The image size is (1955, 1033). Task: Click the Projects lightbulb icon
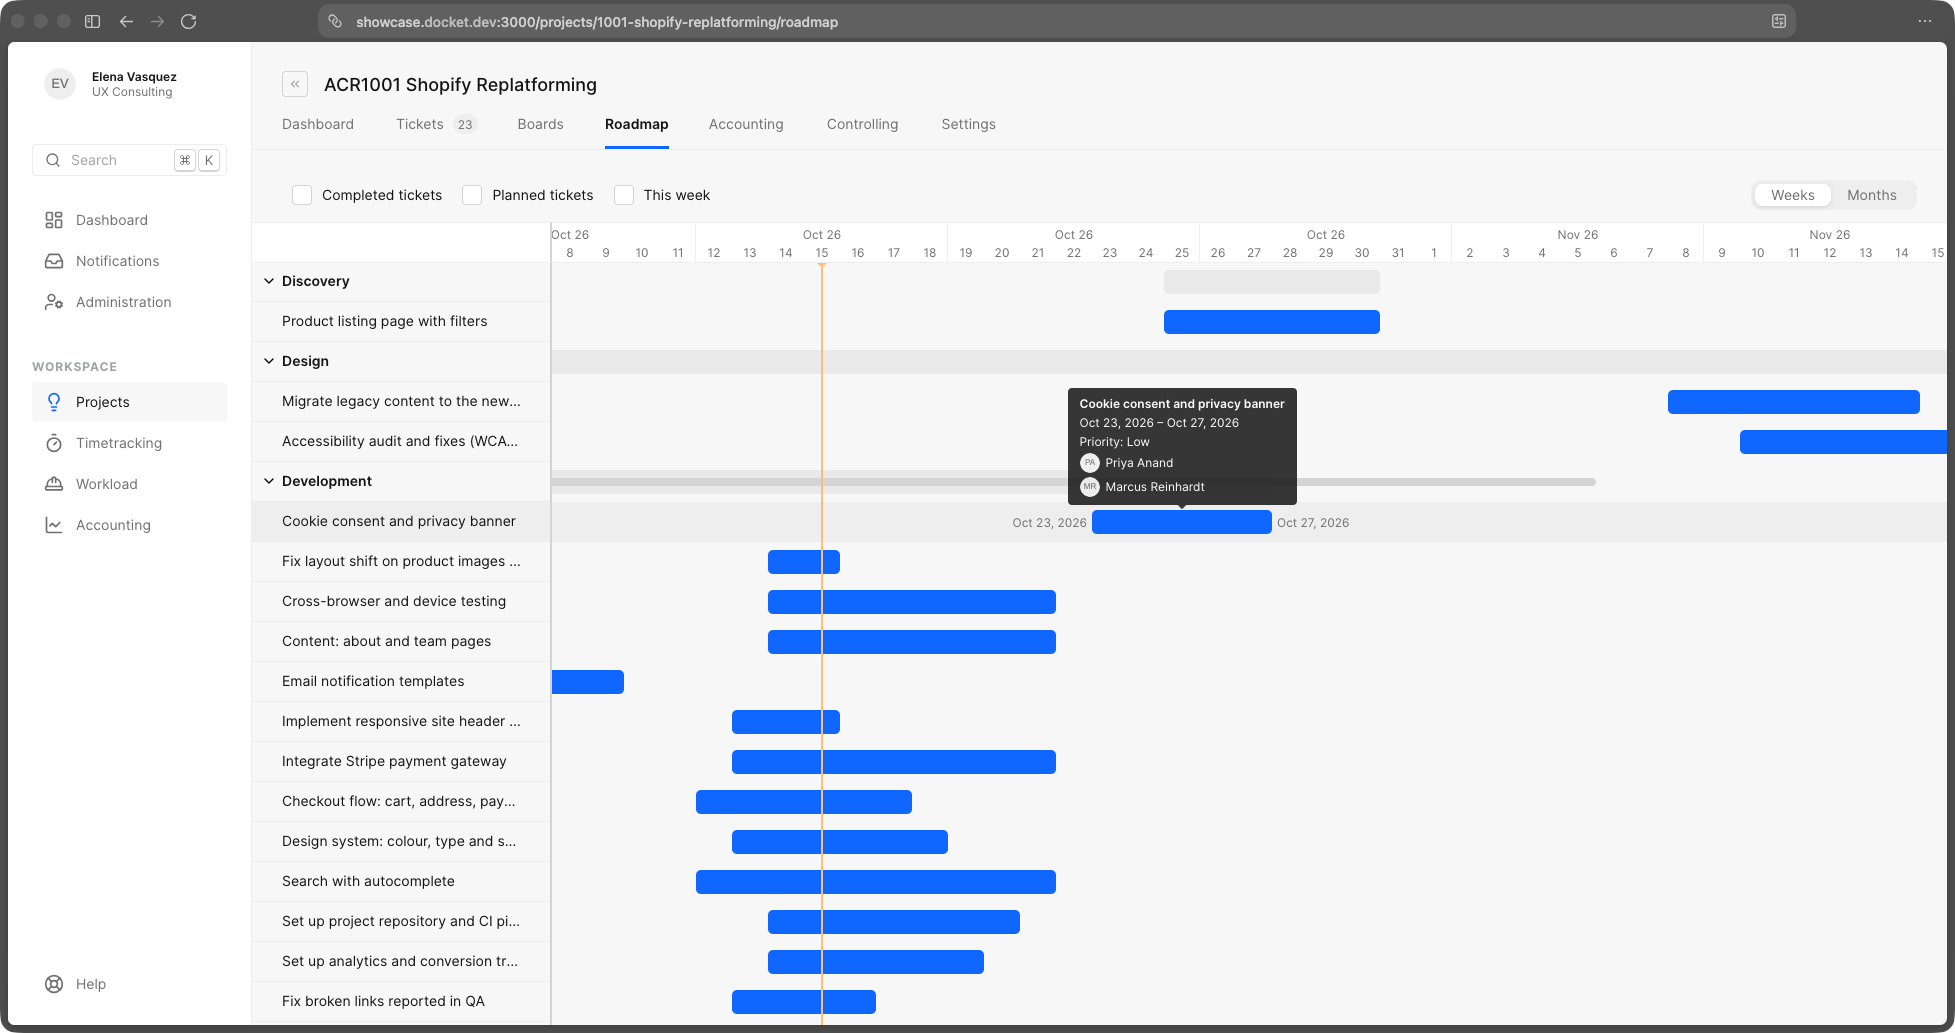click(x=54, y=402)
